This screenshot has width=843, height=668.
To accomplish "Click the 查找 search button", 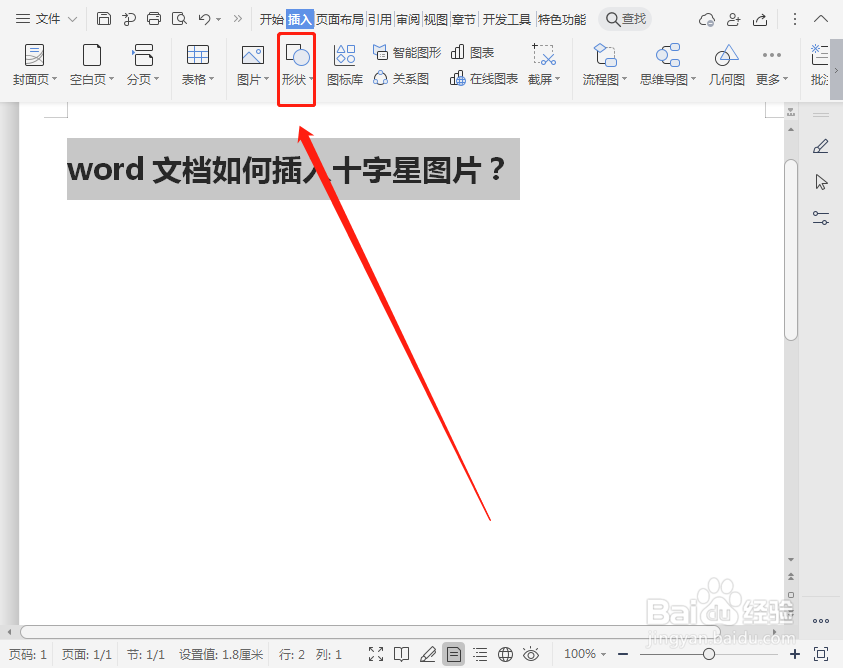I will (x=624, y=17).
